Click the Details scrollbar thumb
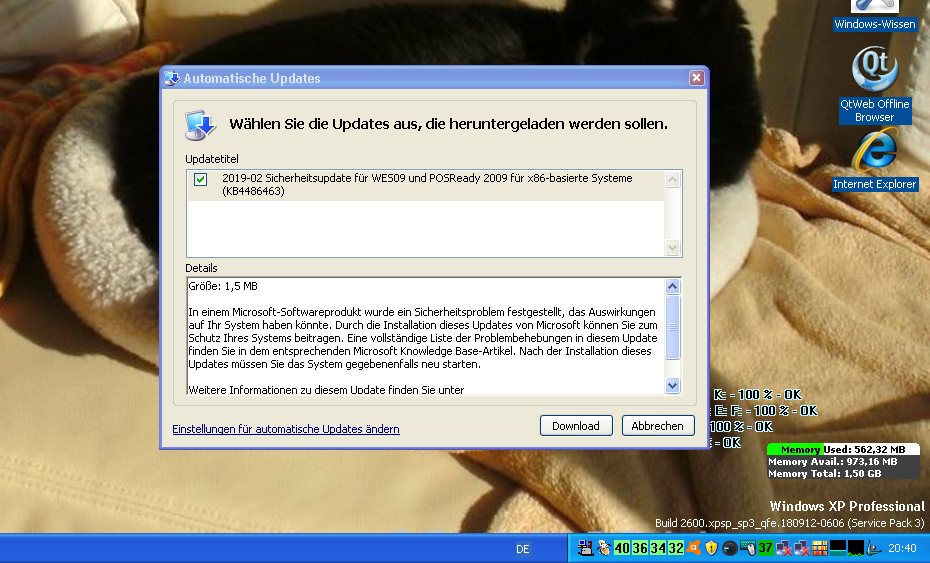Image resolution: width=930 pixels, height=563 pixels. point(672,327)
